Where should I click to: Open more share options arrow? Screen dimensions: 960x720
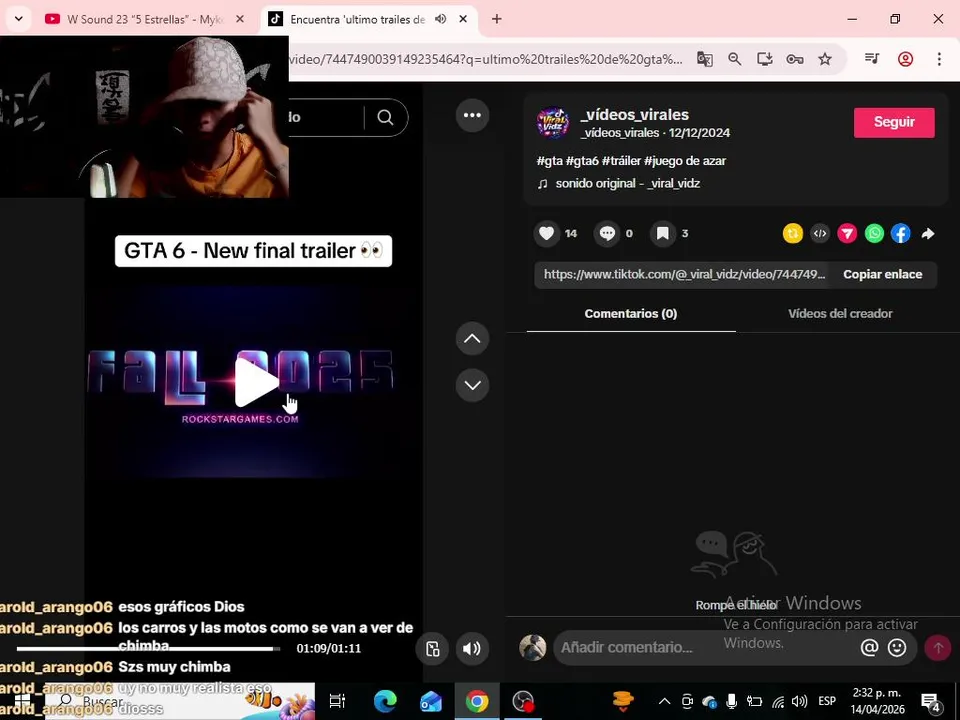928,233
